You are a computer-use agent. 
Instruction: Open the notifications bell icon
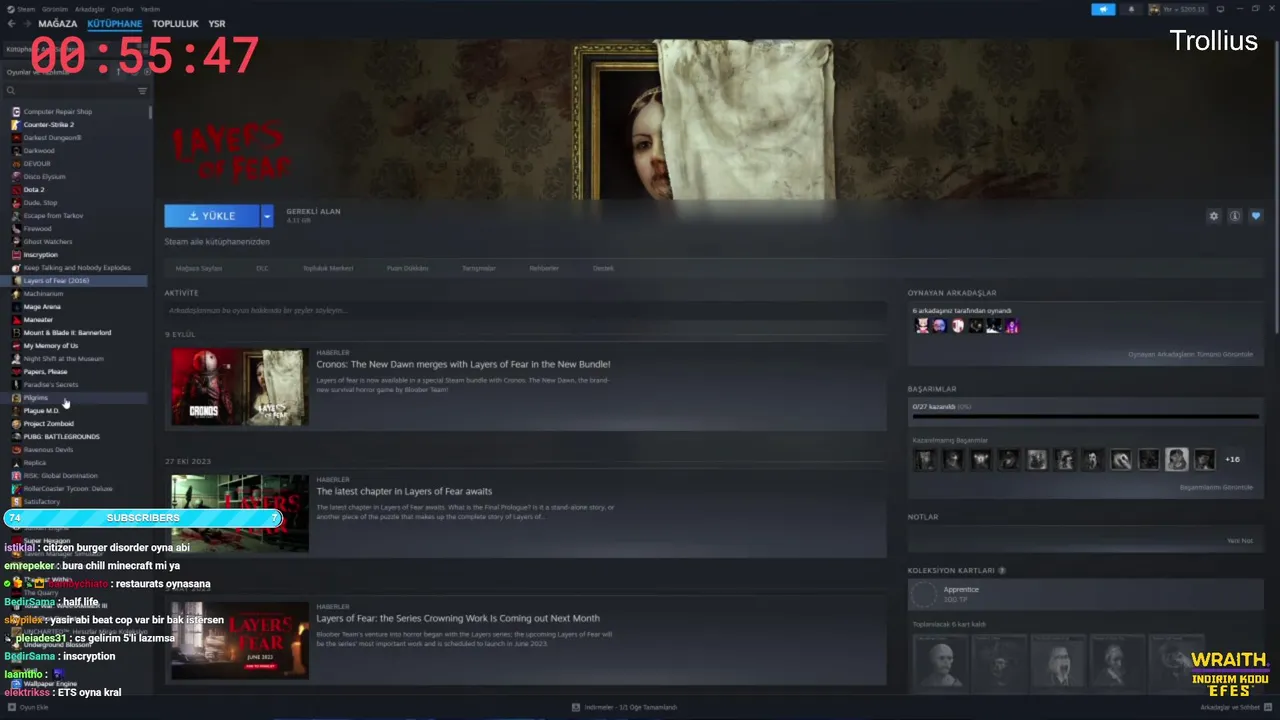click(x=1131, y=9)
